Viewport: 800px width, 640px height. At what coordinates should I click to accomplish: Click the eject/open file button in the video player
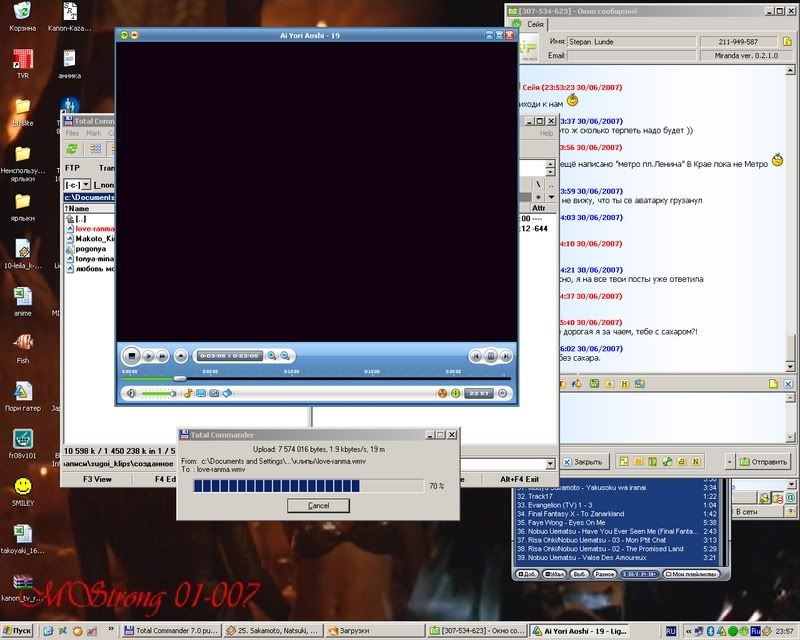pyautogui.click(x=181, y=356)
